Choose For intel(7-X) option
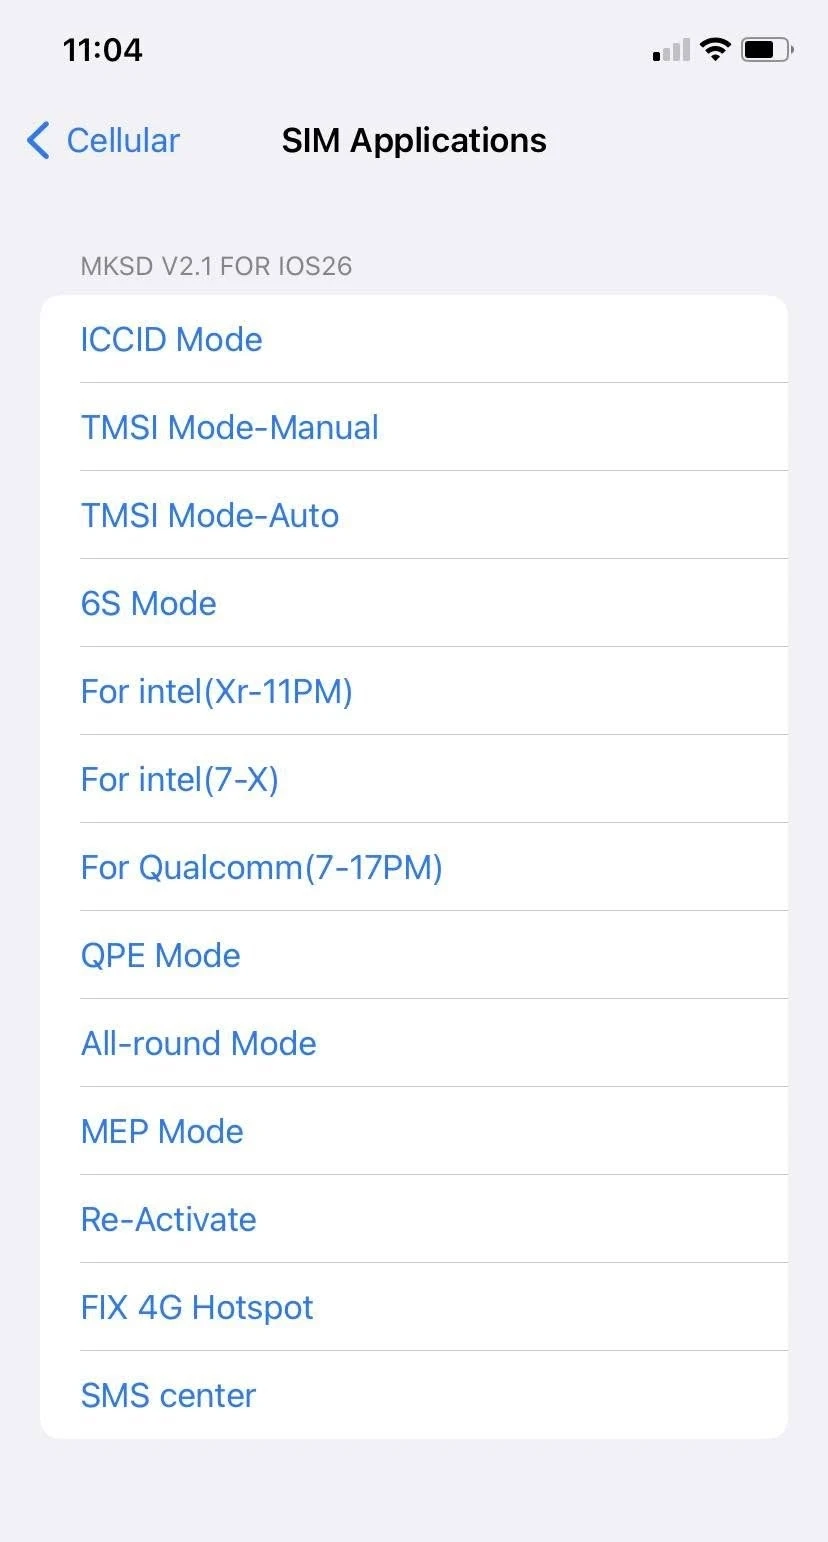The height and width of the screenshot is (1542, 828). pyautogui.click(x=179, y=779)
